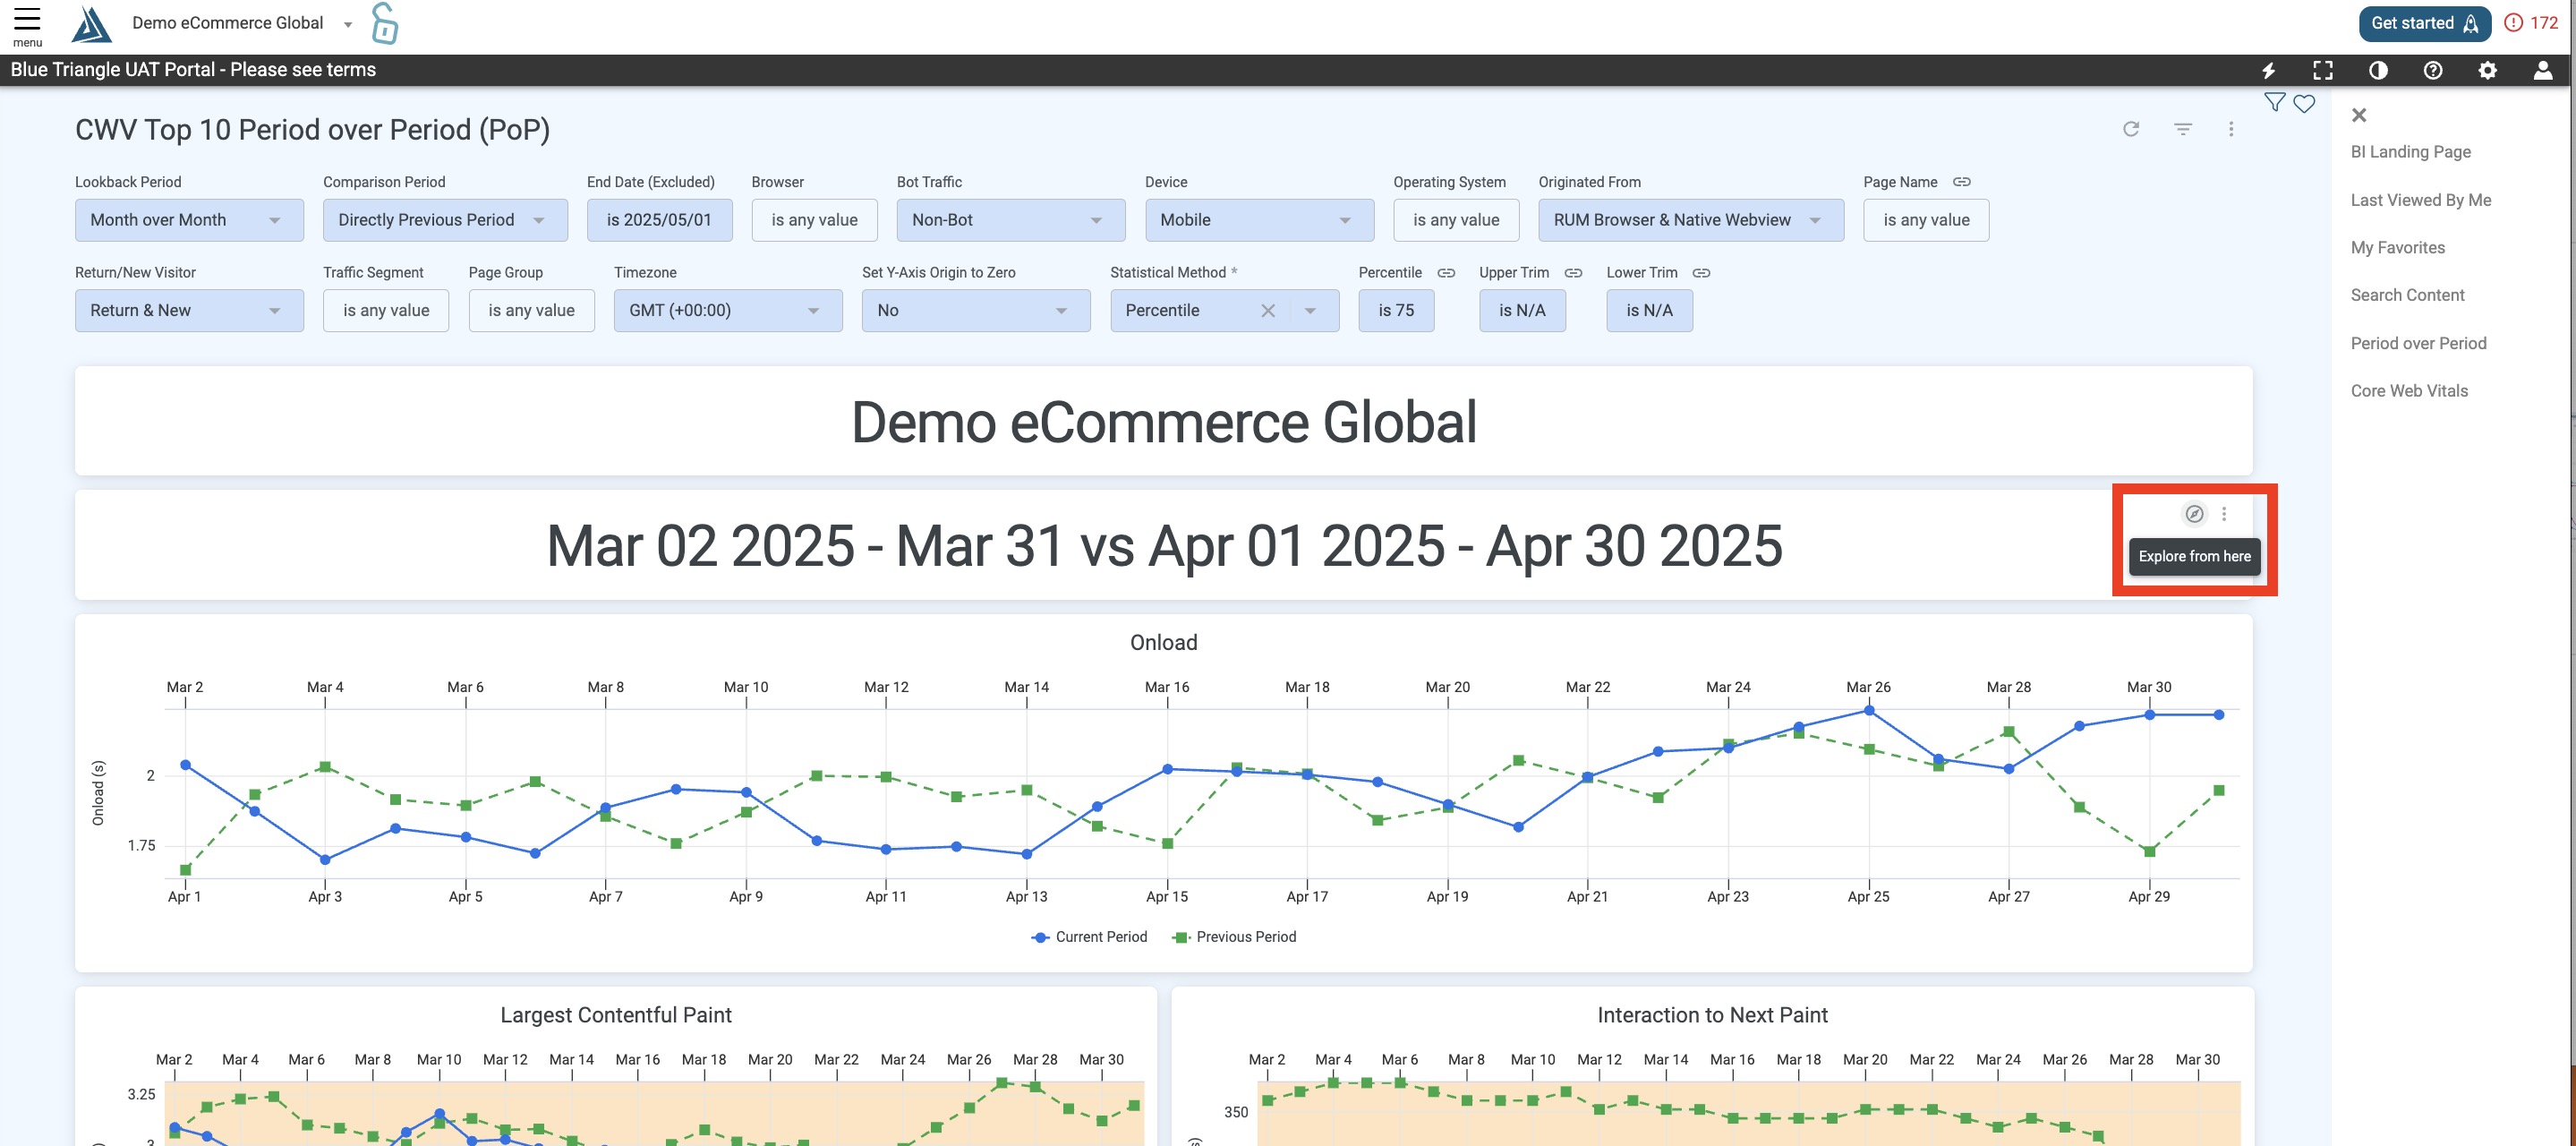Favorite this dashboard with heart icon
Viewport: 2576px width, 1146px height.
(x=2304, y=103)
